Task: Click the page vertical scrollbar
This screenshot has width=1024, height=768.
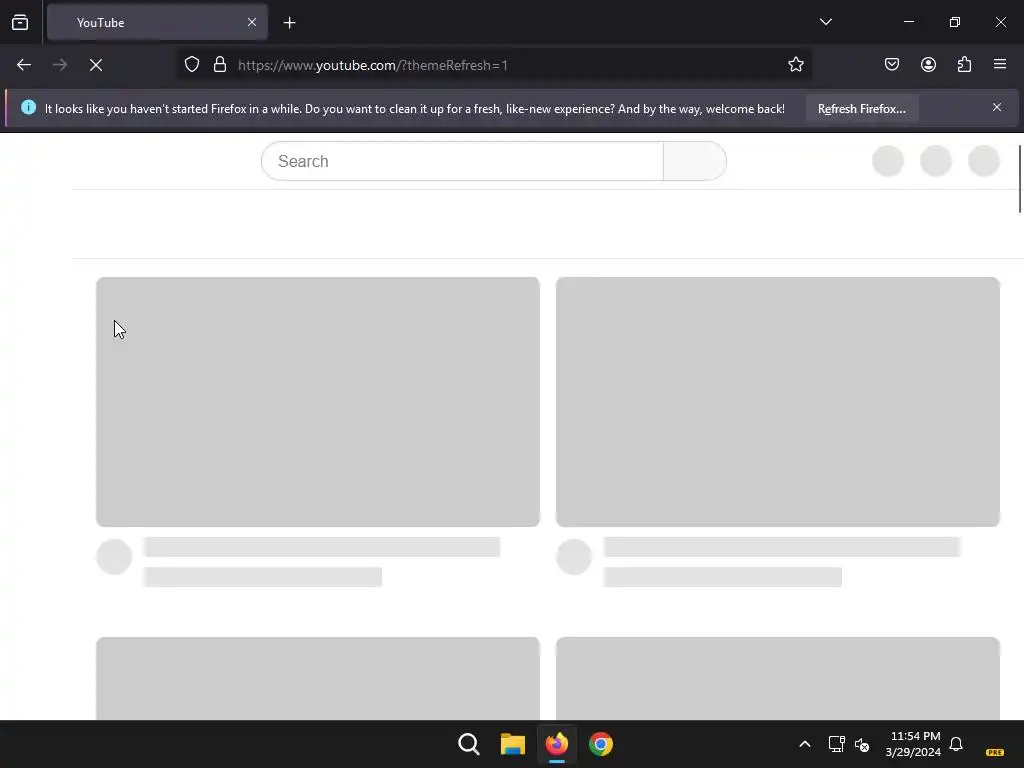Action: click(x=1019, y=178)
